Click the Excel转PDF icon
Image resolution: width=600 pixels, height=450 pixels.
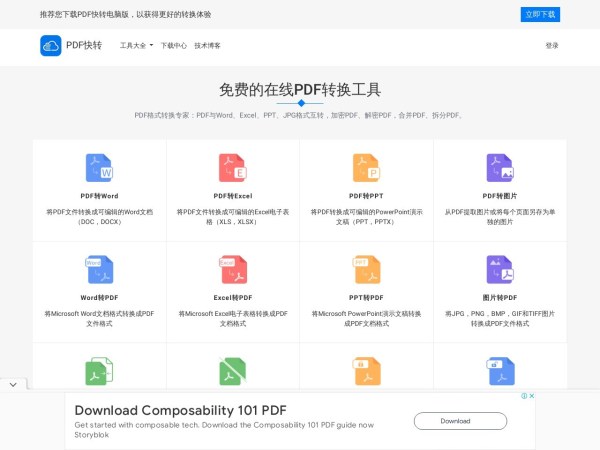click(x=232, y=269)
